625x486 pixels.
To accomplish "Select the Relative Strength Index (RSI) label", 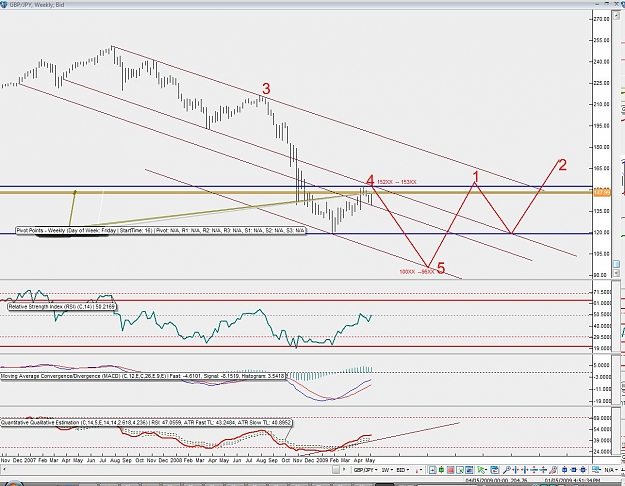I will [62, 307].
